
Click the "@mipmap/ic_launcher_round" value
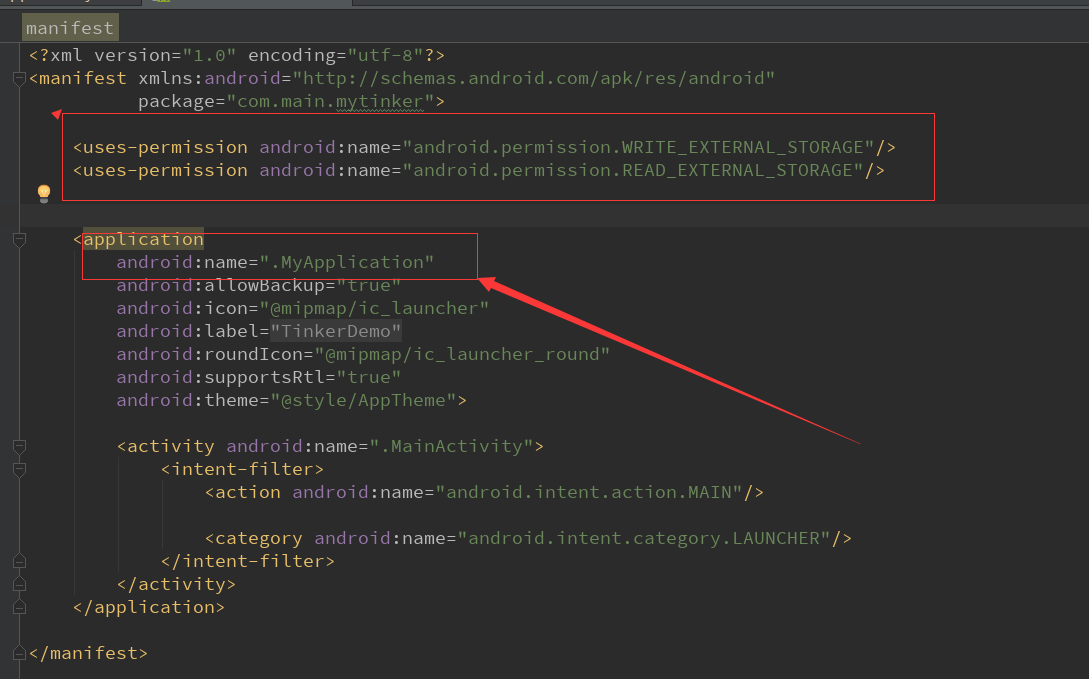[462, 354]
